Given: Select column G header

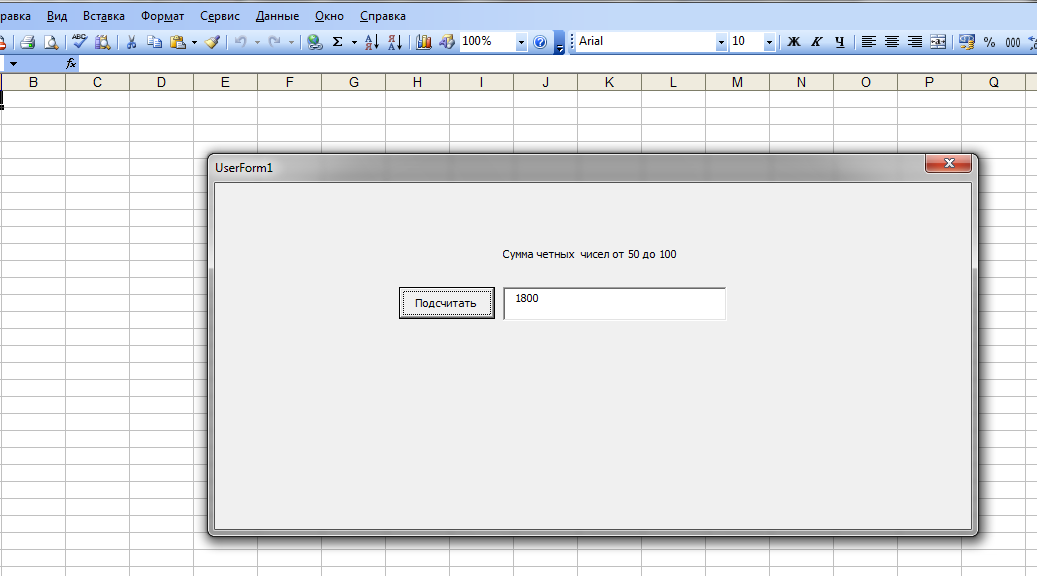Looking at the screenshot, I should pos(354,82).
